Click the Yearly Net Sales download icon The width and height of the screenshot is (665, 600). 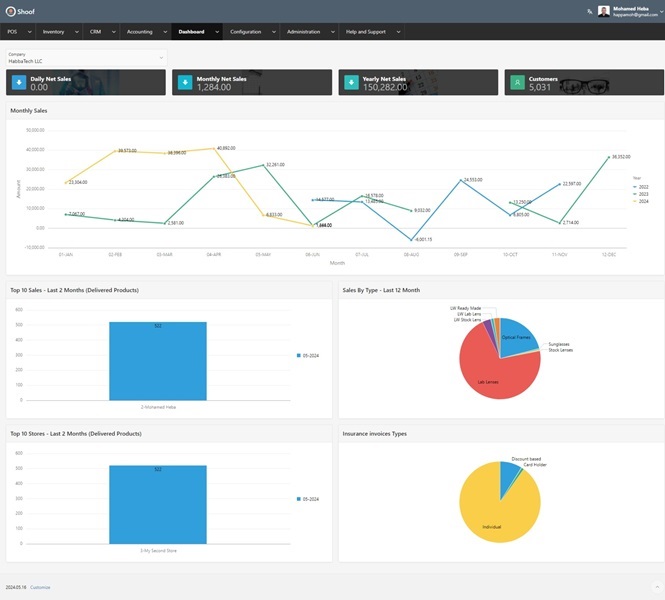coord(351,82)
